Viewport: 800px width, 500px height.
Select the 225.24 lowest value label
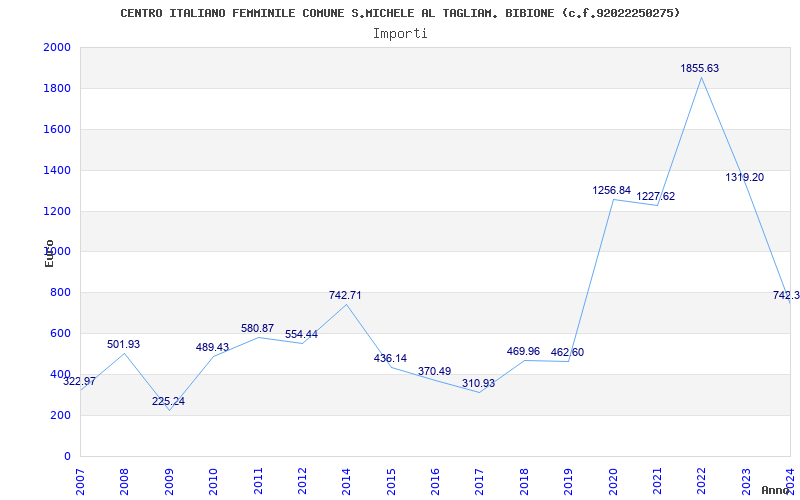(168, 401)
